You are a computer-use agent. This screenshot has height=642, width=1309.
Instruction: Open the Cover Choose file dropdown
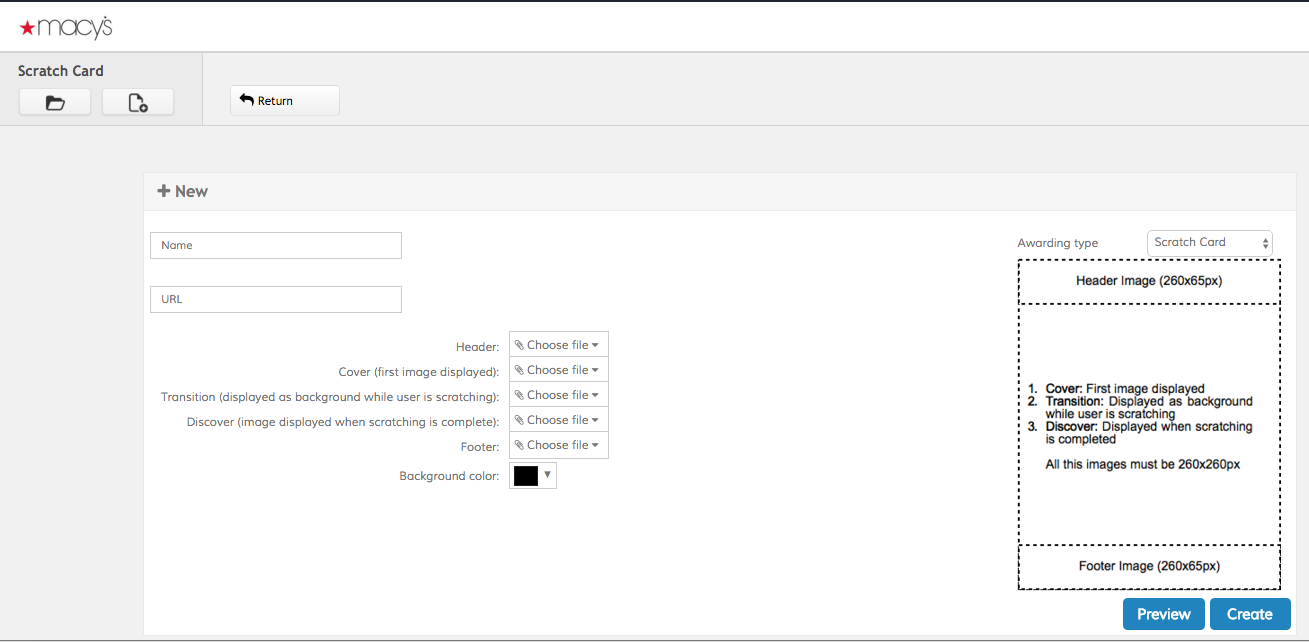click(558, 370)
